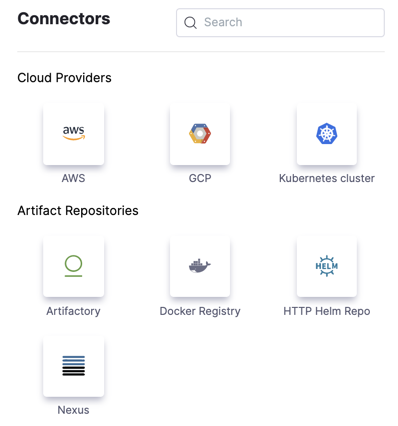The image size is (398, 426).
Task: Focus the connectors Search field
Action: pyautogui.click(x=280, y=22)
